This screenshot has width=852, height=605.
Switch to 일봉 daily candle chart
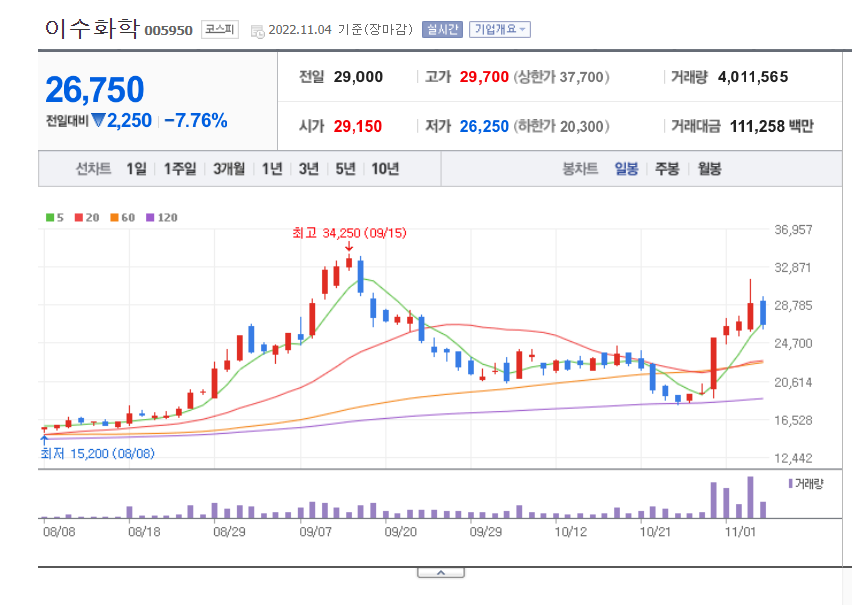(x=627, y=169)
